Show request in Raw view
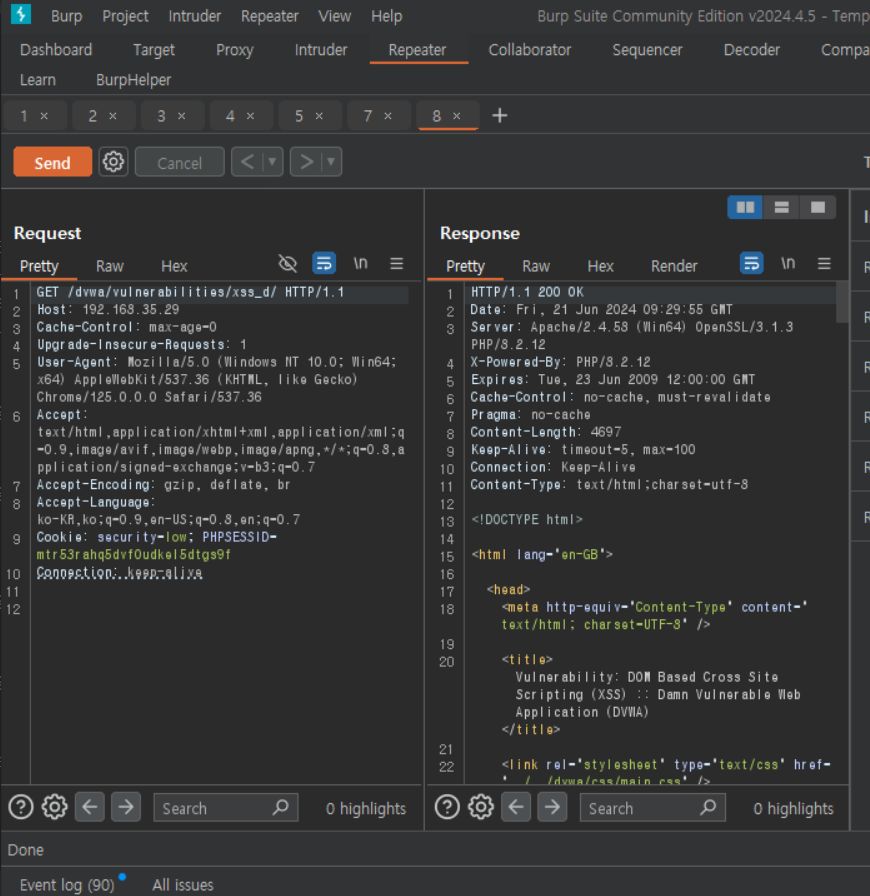This screenshot has width=870, height=896. (109, 266)
